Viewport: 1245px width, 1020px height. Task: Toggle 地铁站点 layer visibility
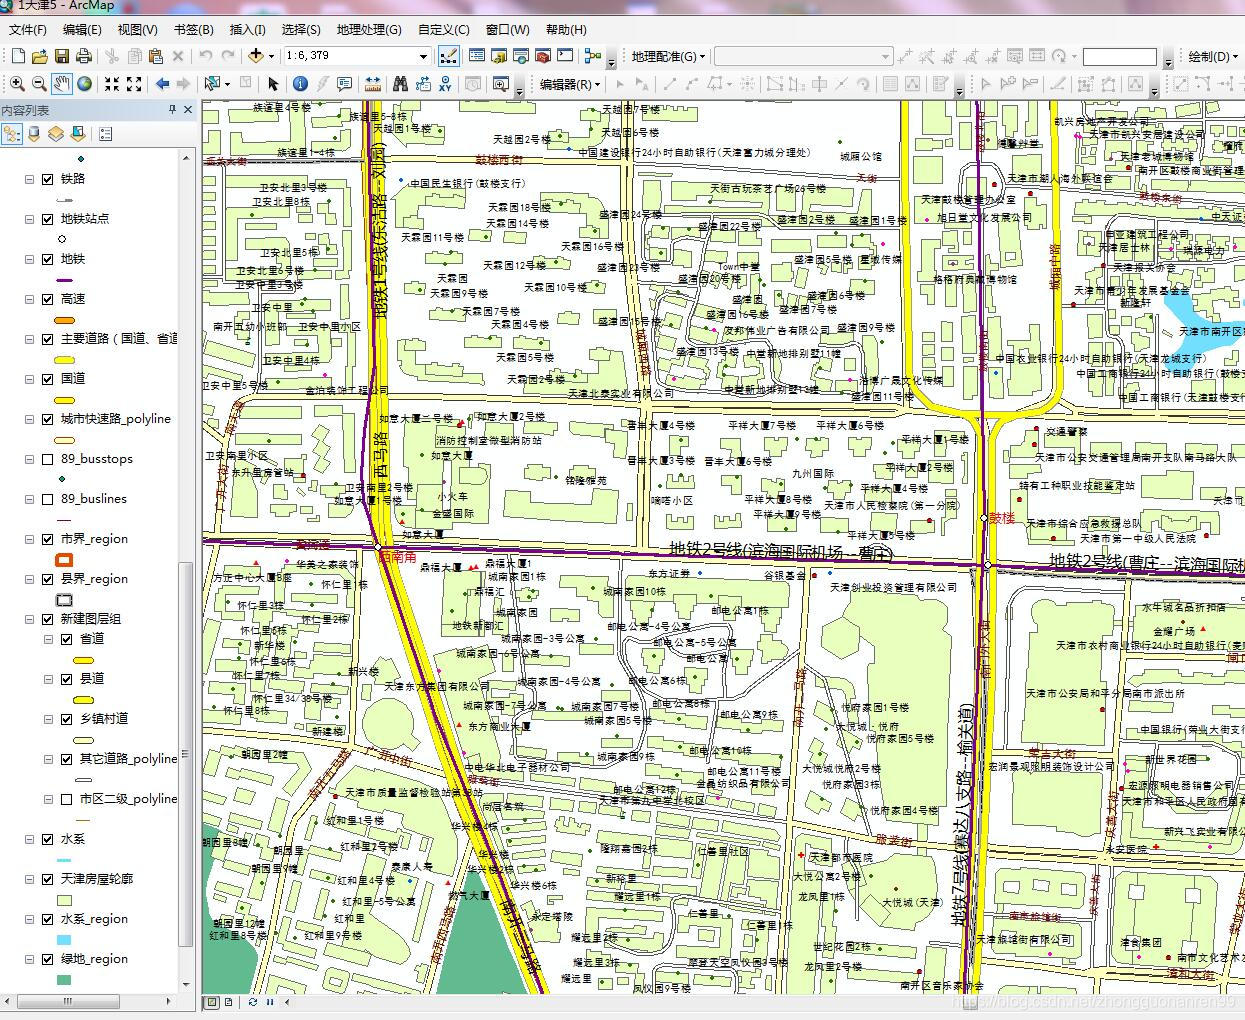coord(47,219)
